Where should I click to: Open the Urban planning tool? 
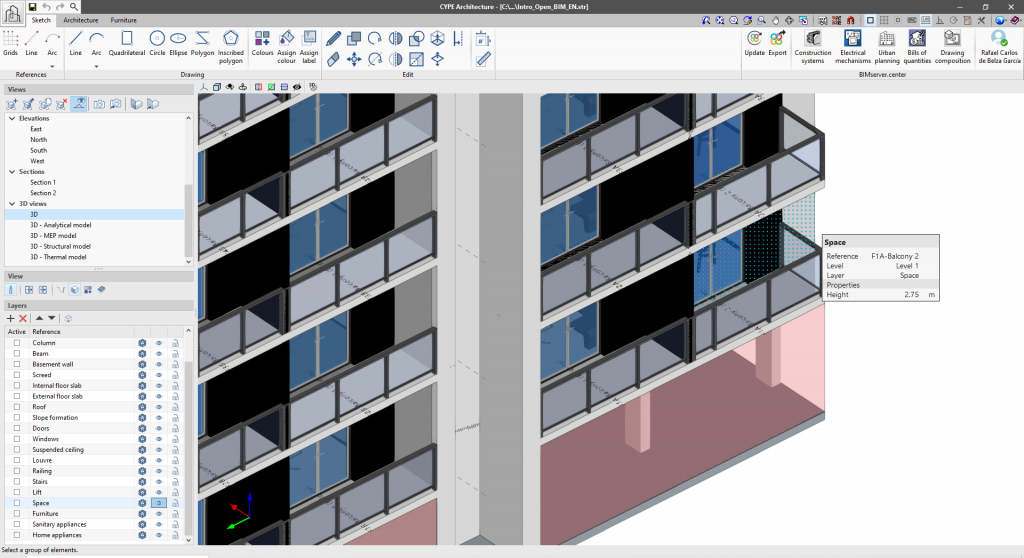click(886, 44)
